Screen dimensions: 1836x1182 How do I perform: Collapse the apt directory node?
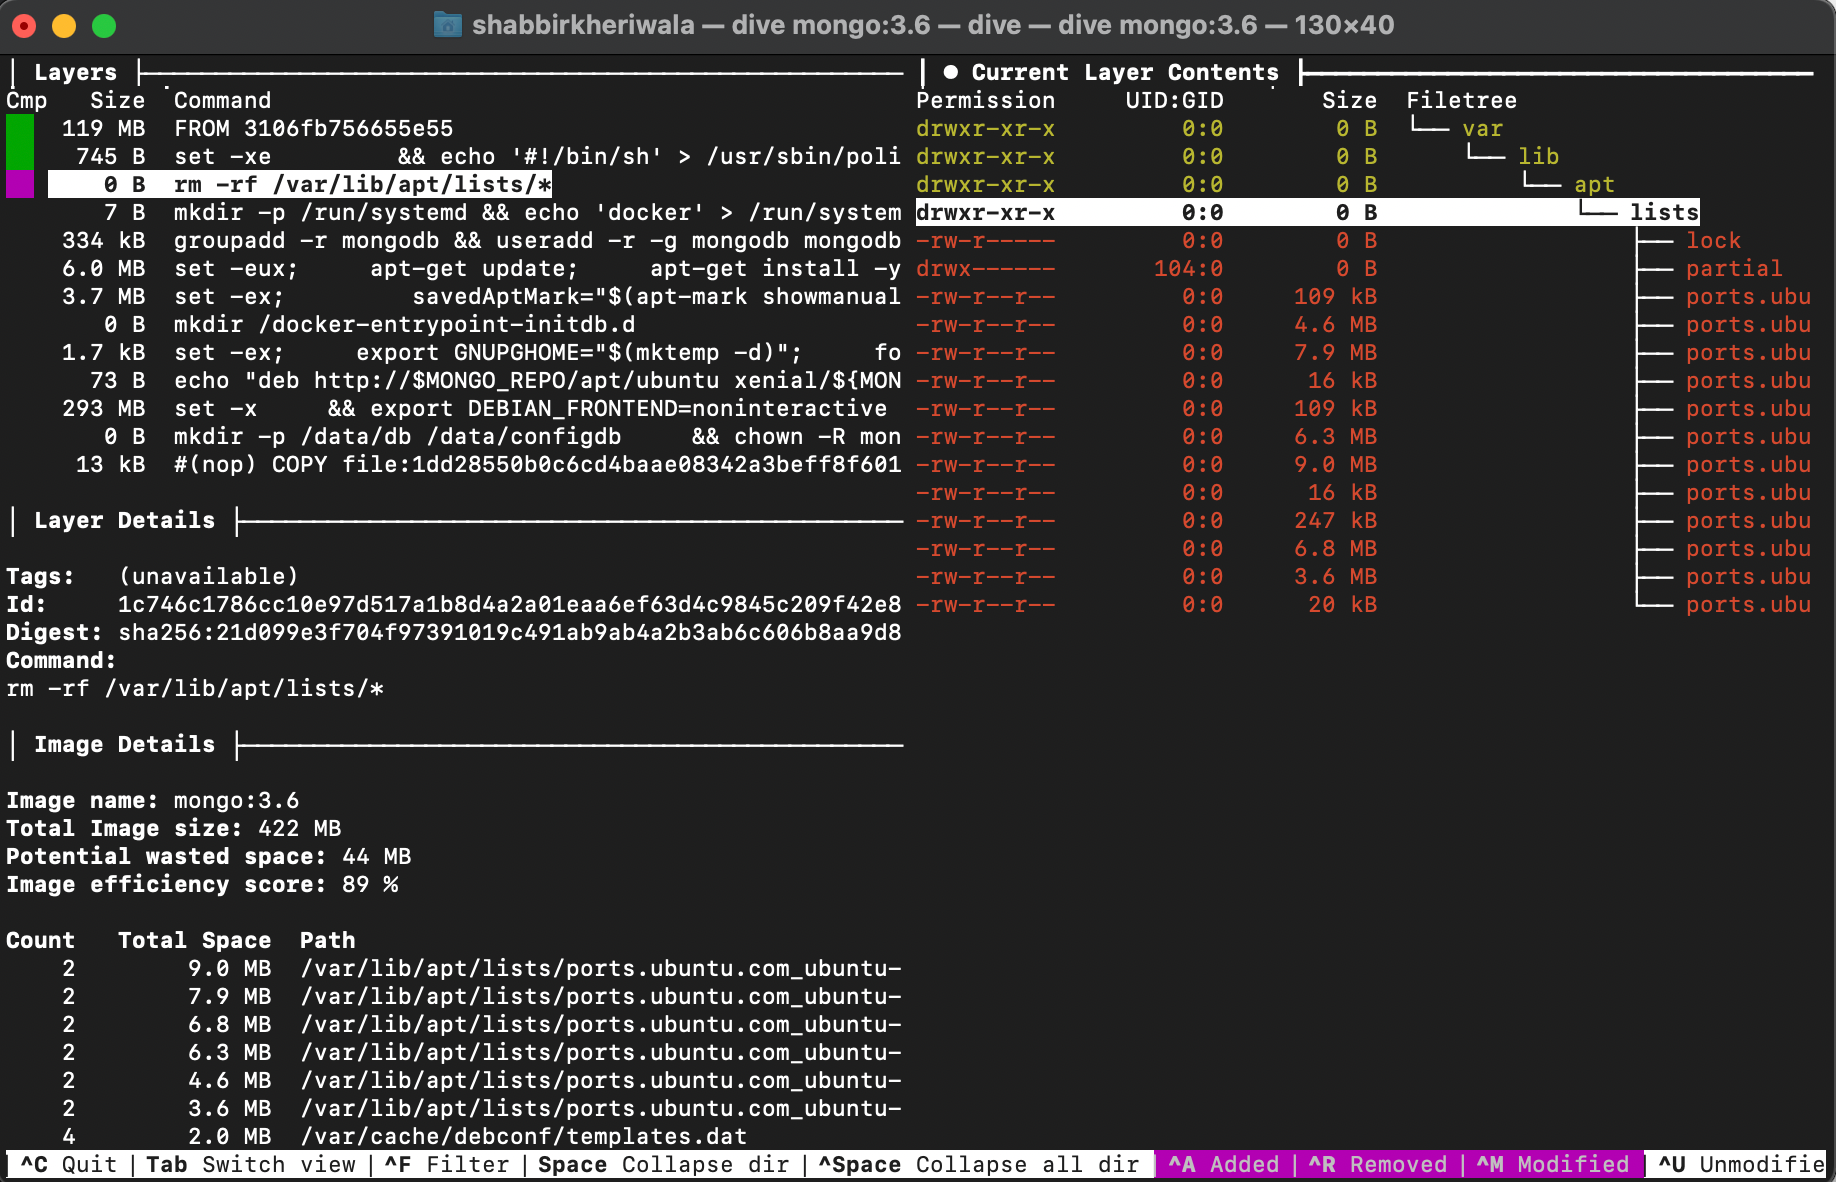click(x=1594, y=185)
